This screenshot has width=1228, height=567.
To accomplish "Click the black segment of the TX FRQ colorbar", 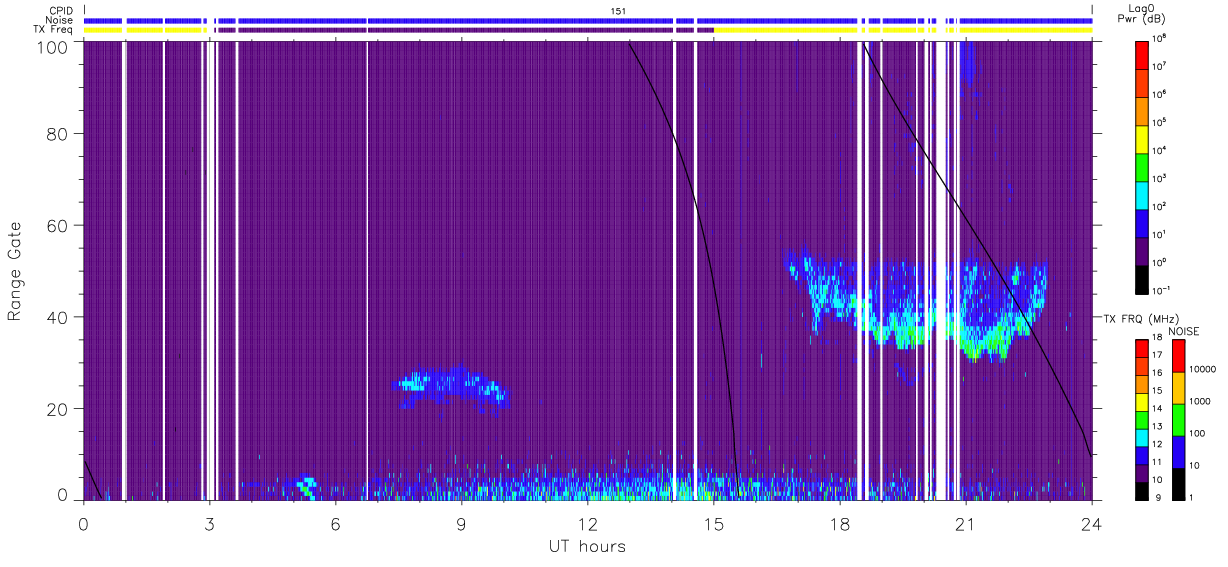I will pos(1142,489).
